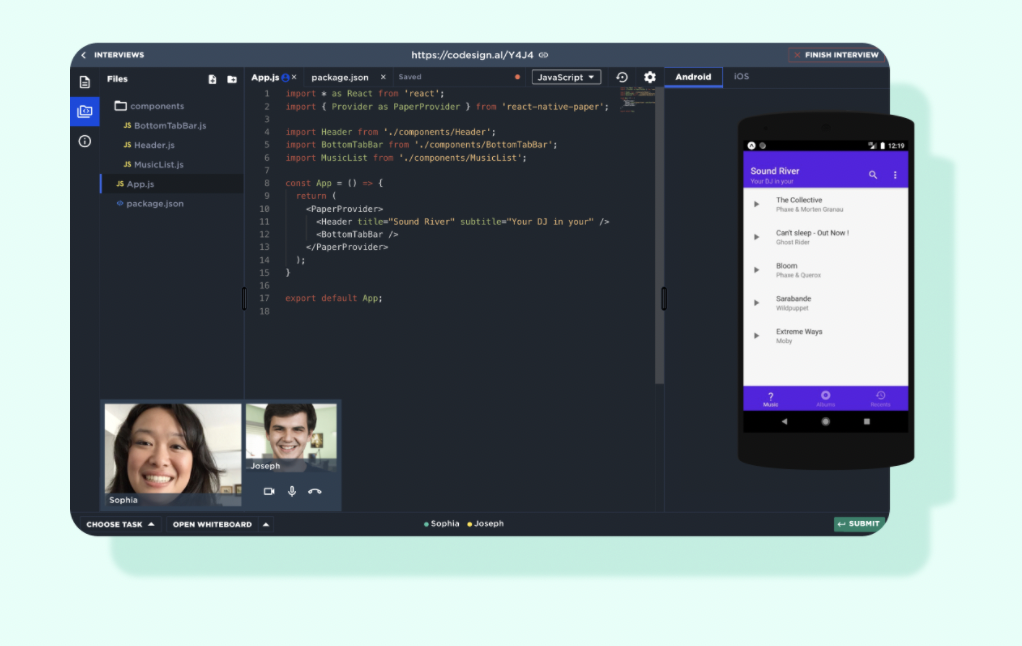Play the Bloom track

tap(757, 270)
